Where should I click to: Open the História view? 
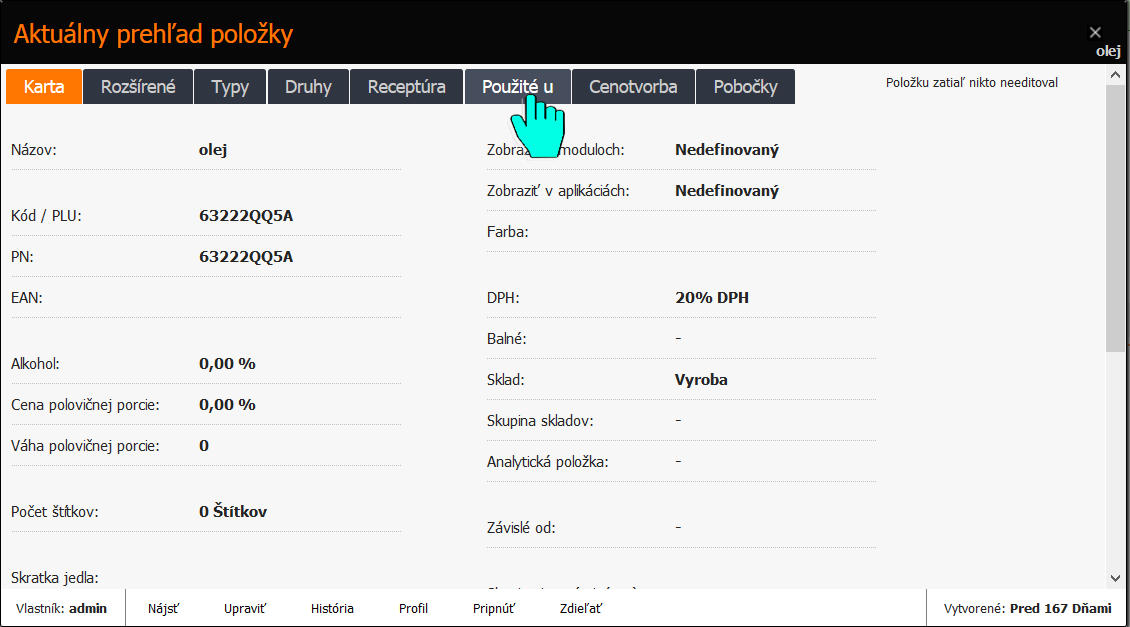click(332, 608)
